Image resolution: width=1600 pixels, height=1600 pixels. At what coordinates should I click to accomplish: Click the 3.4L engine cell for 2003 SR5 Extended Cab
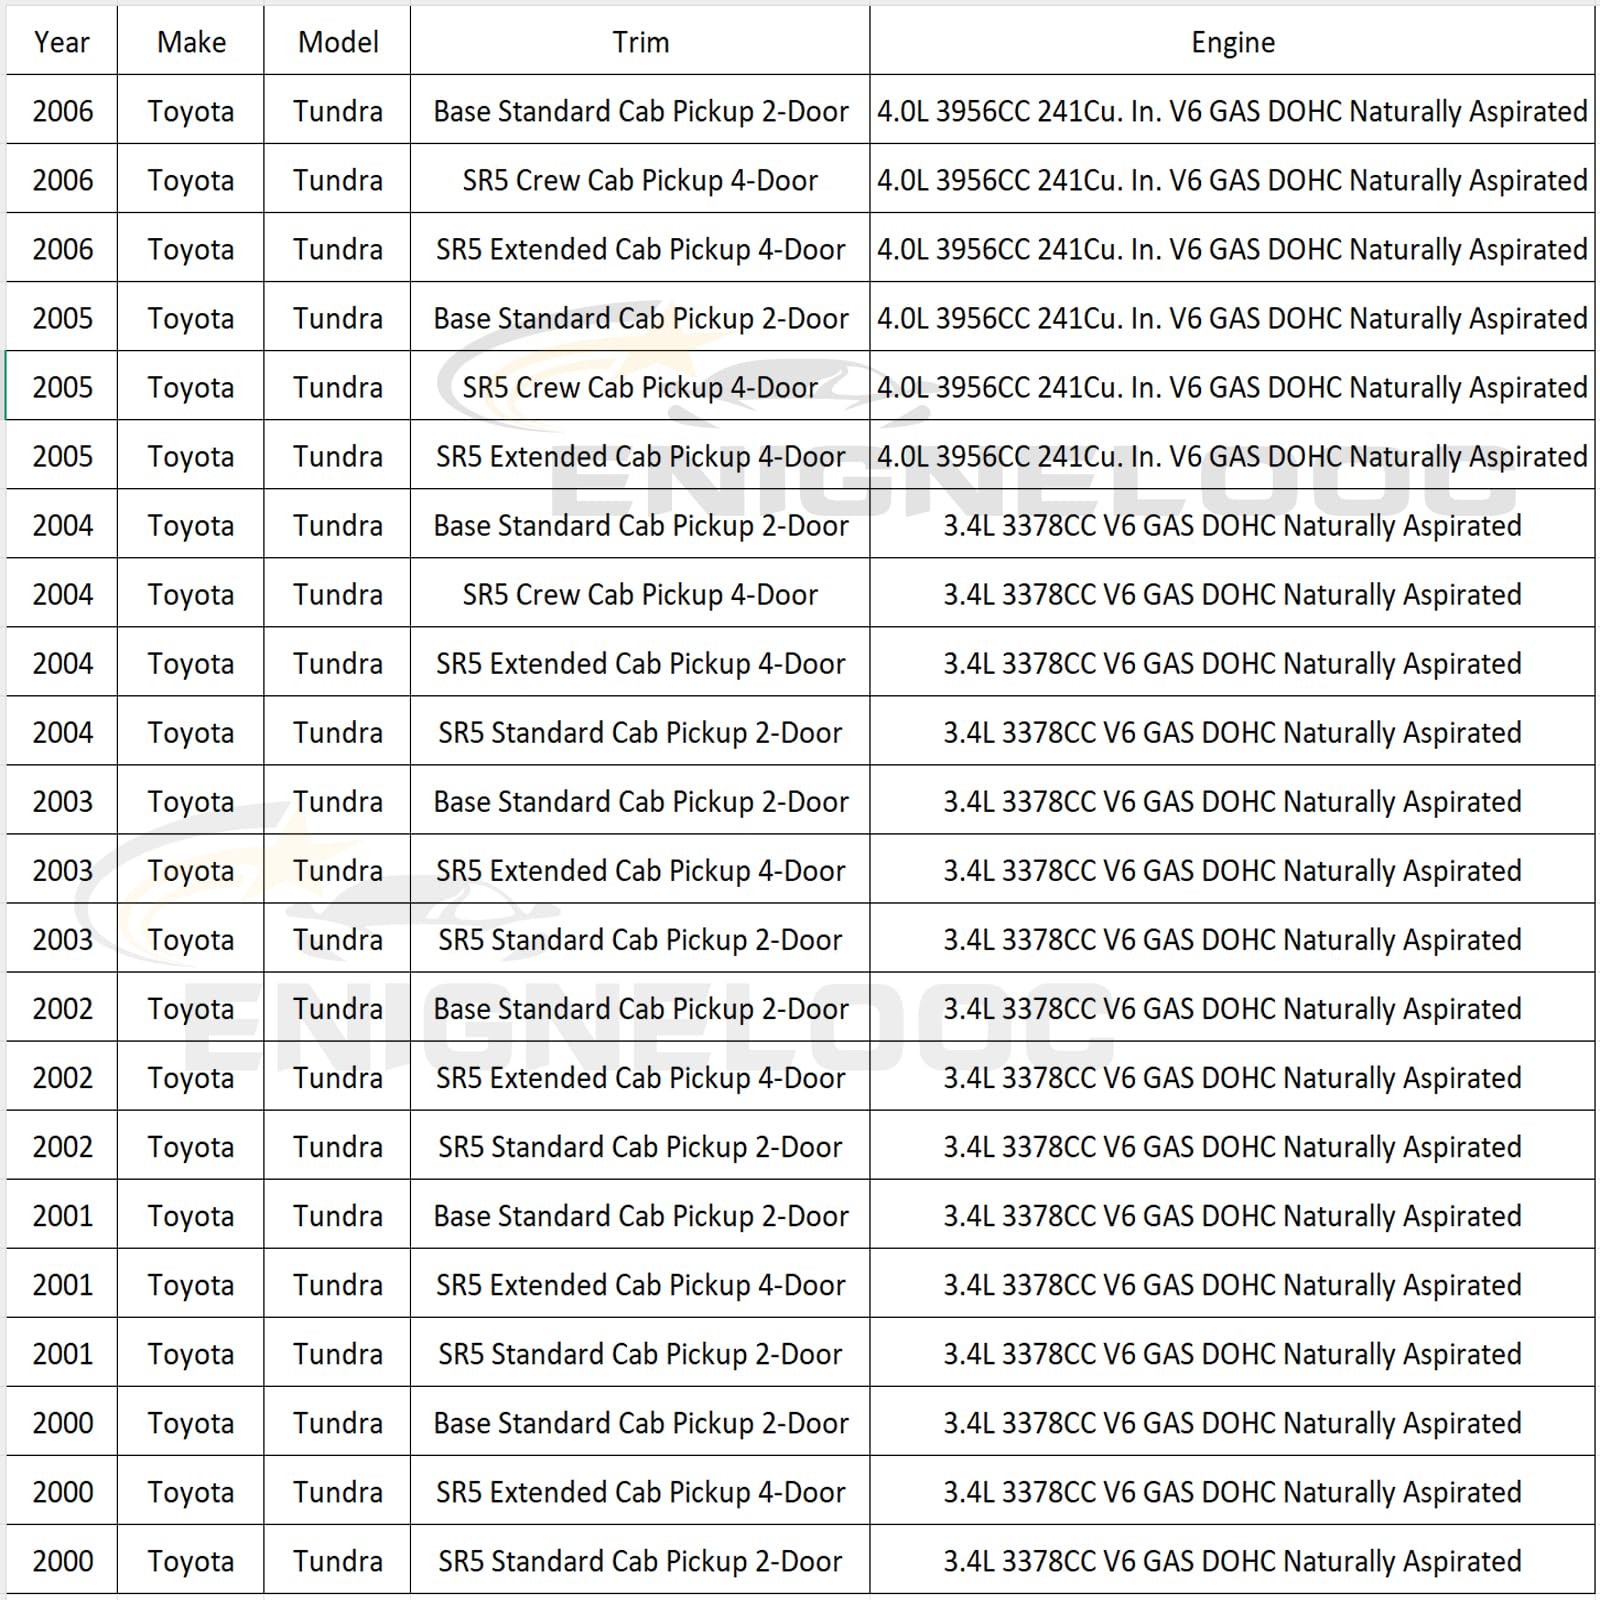click(x=1233, y=869)
